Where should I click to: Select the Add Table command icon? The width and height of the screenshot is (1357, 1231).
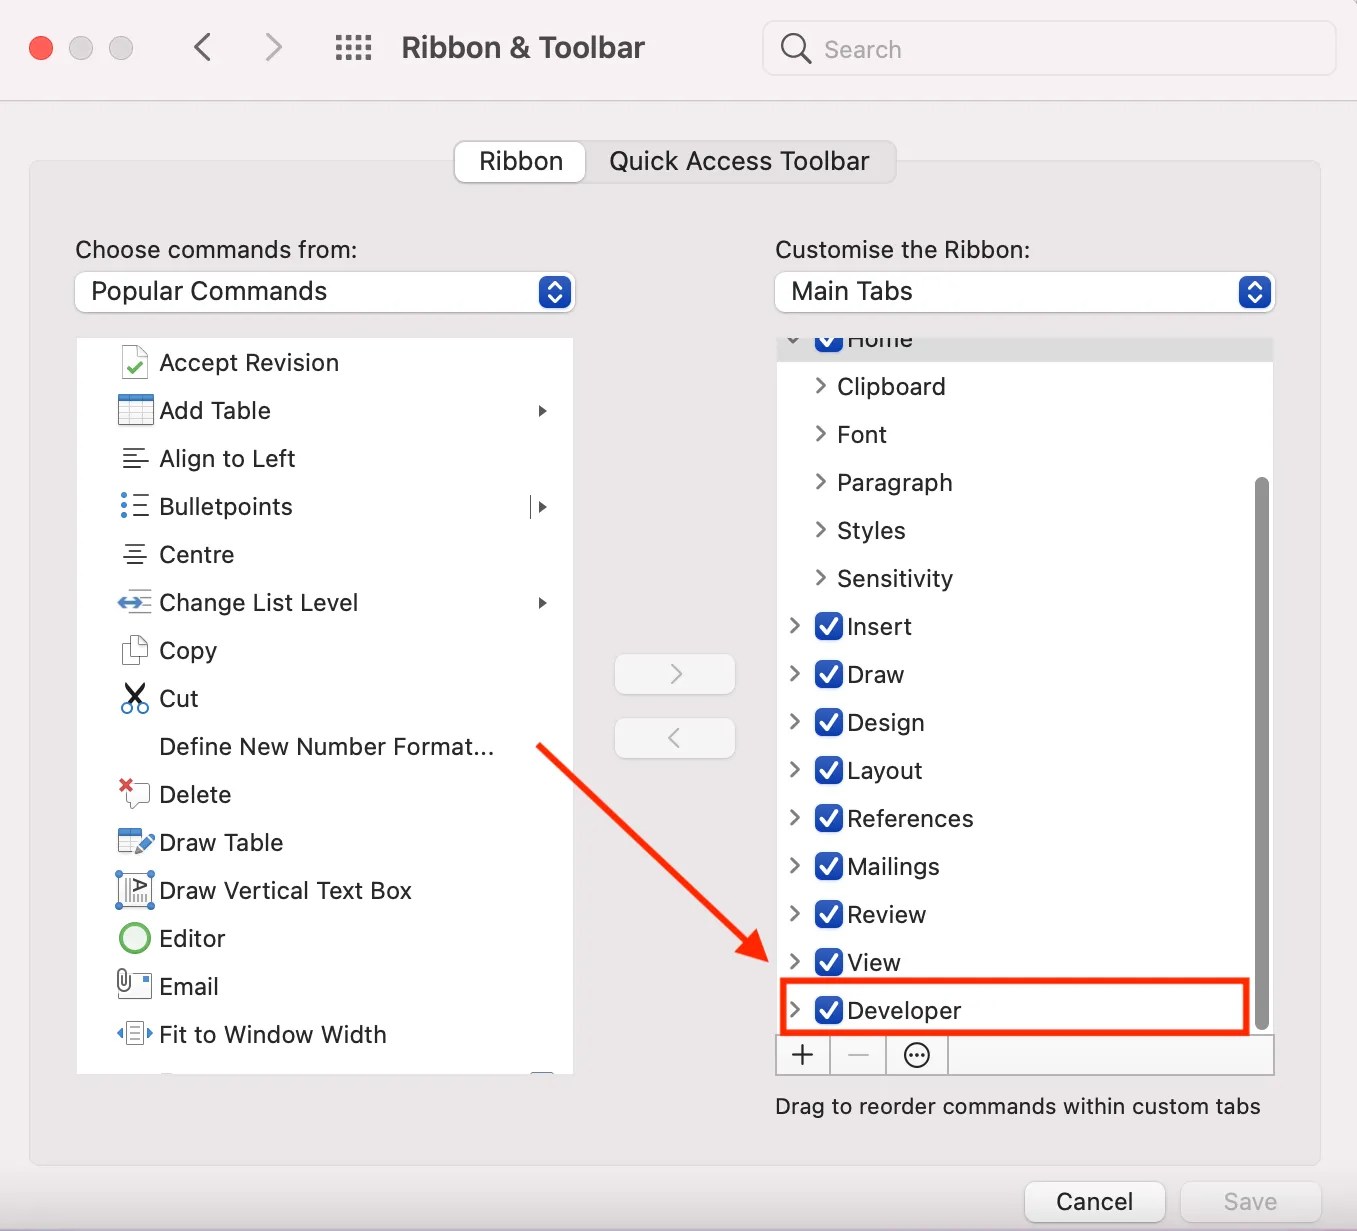pyautogui.click(x=134, y=410)
